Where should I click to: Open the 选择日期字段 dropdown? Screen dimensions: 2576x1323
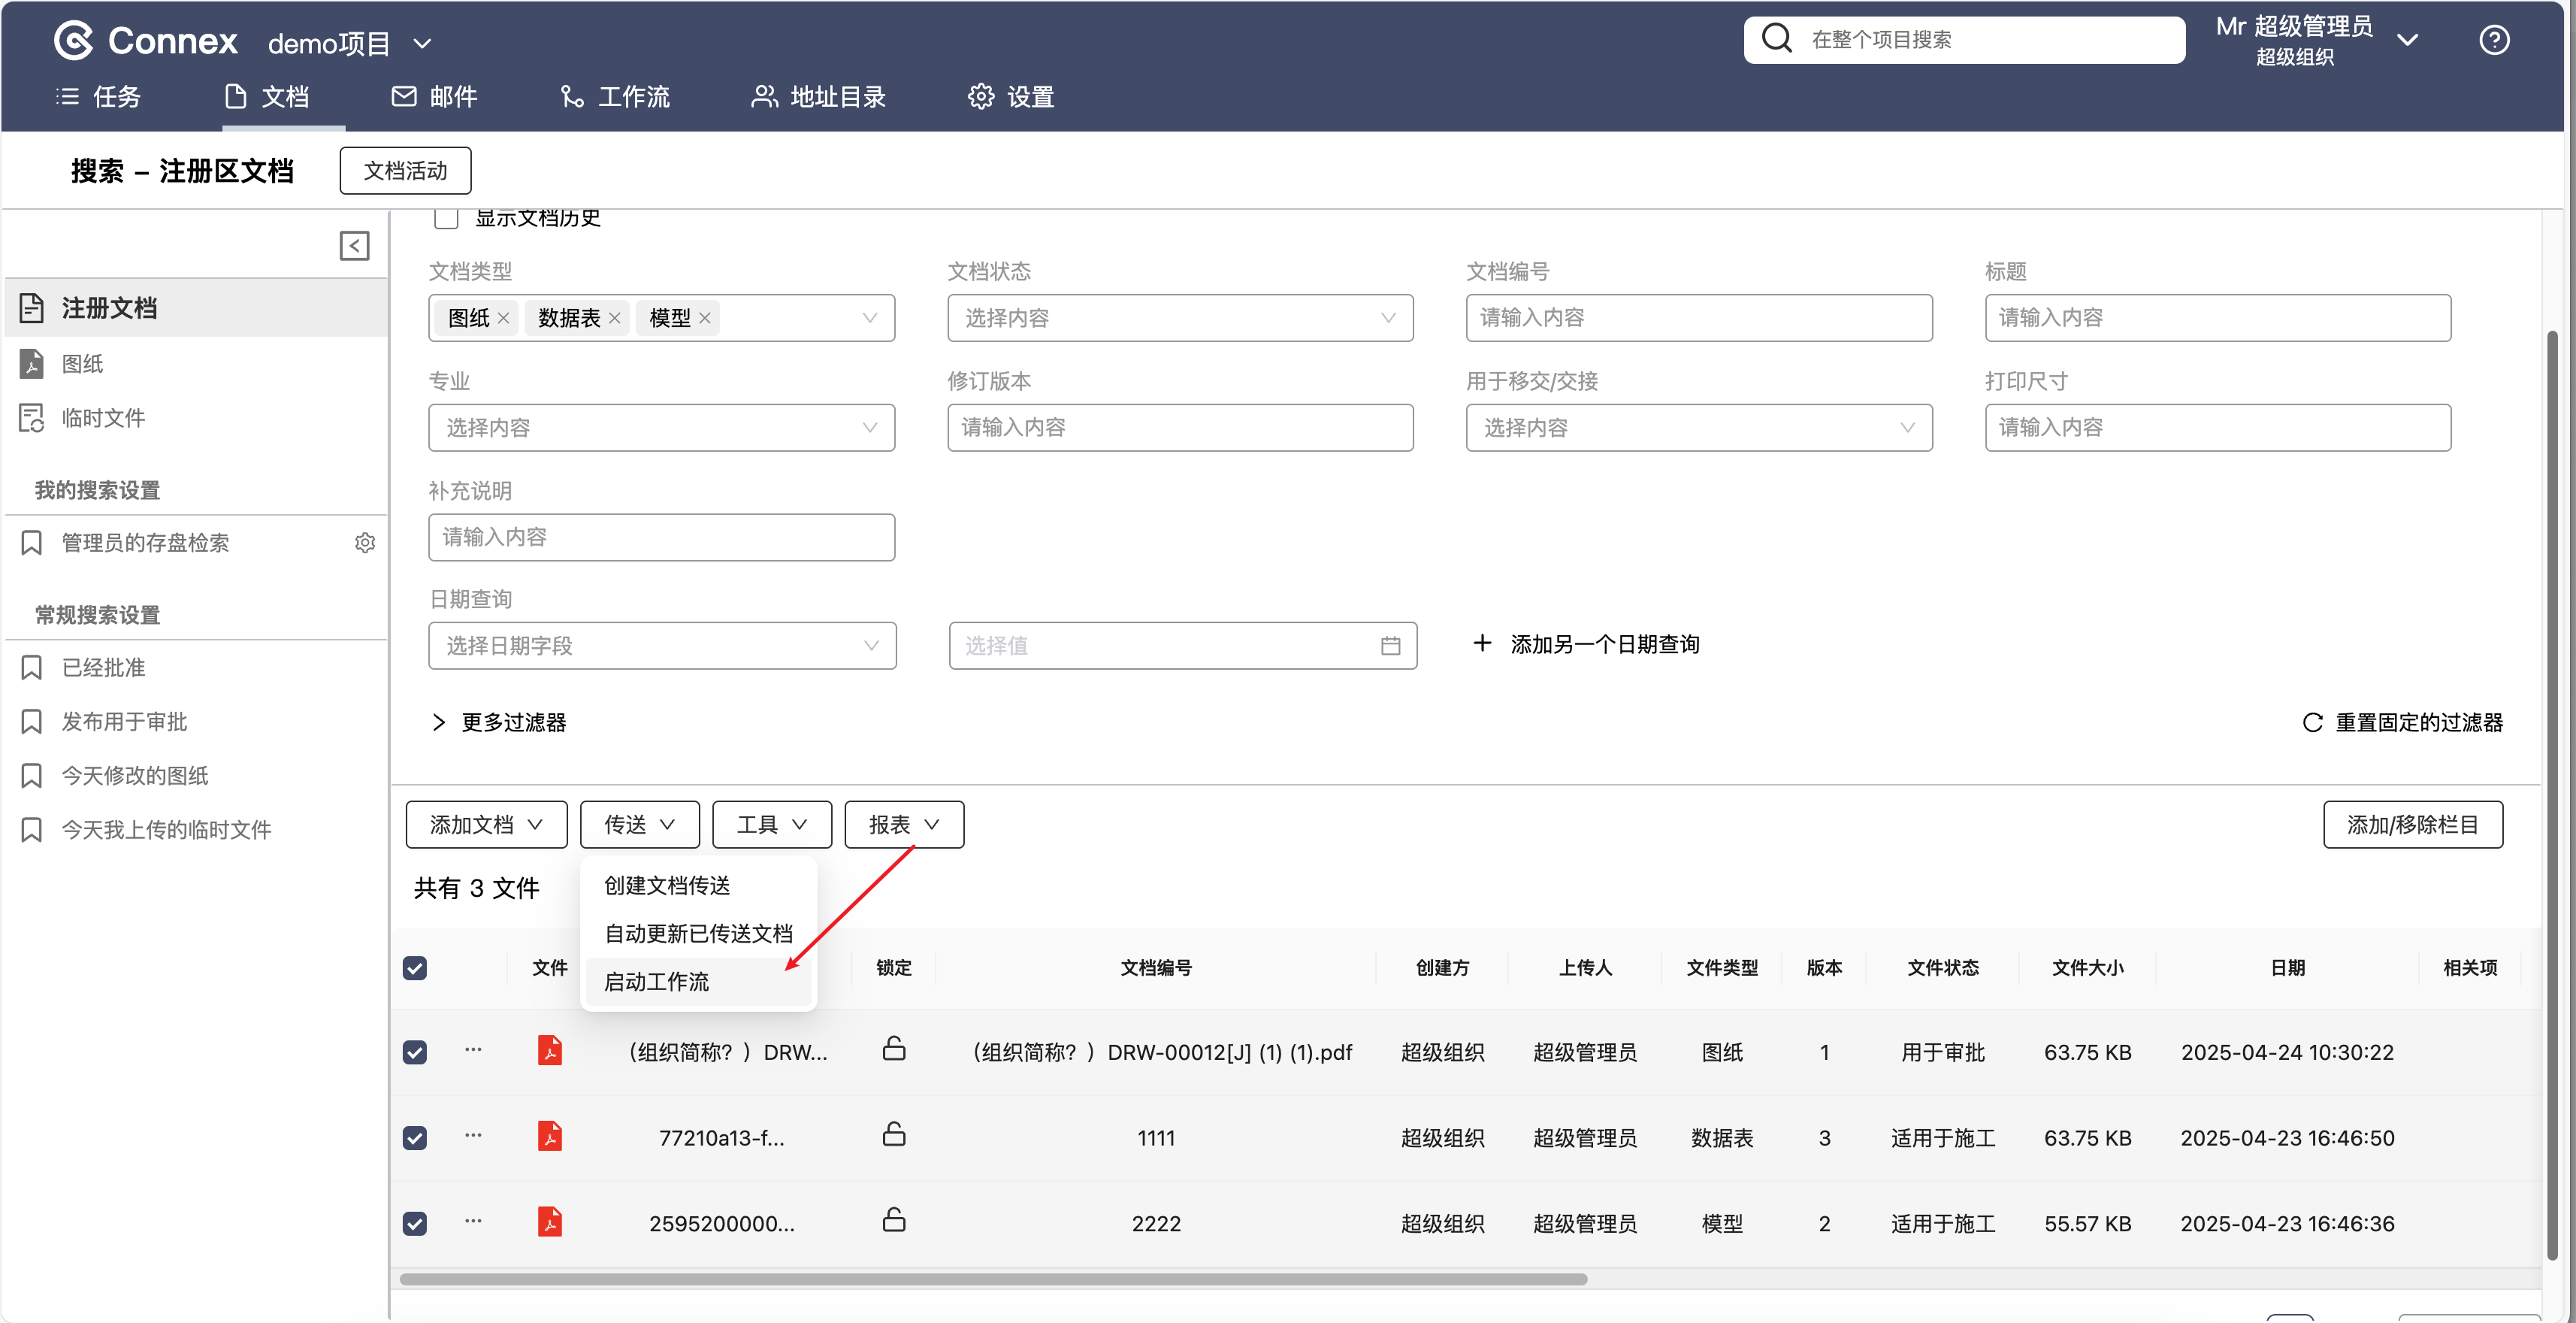[x=662, y=646]
